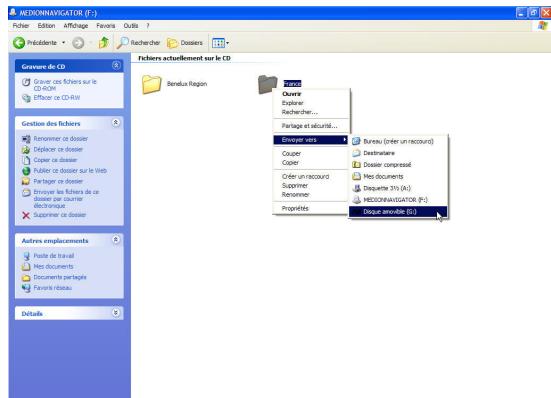Toggle the Dossiers folders pane
This screenshot has width=551, height=398.
185,43
